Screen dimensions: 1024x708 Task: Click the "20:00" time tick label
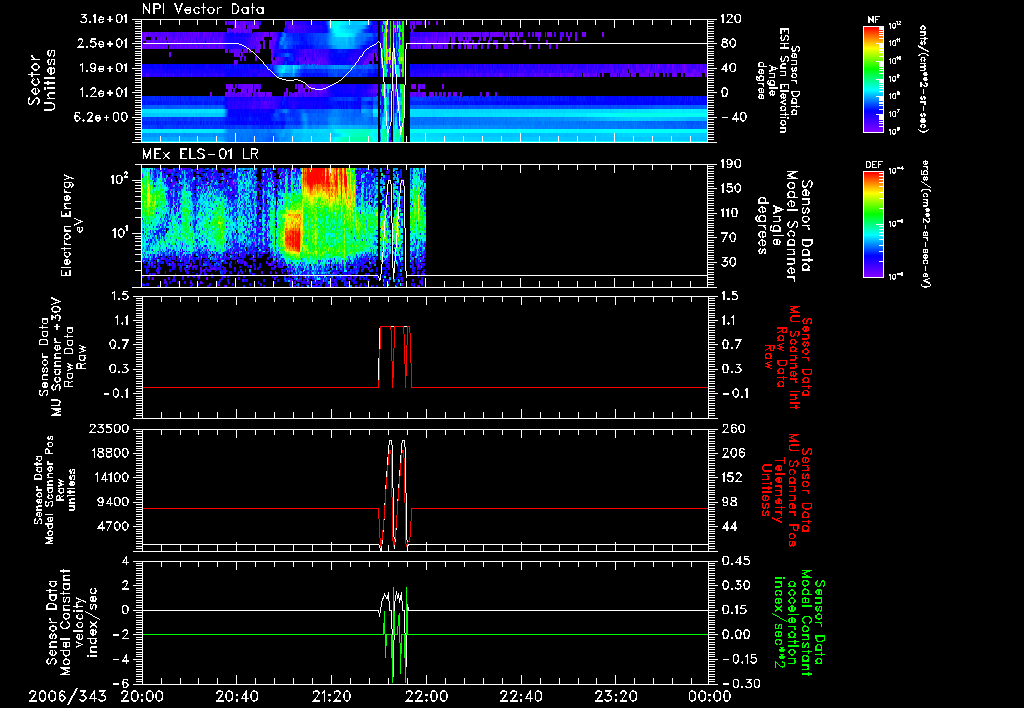click(x=142, y=696)
